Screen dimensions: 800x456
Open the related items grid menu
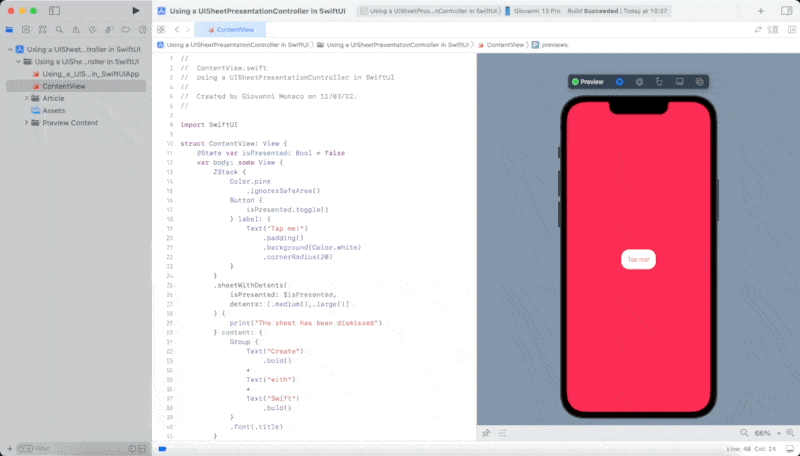pyautogui.click(x=161, y=30)
